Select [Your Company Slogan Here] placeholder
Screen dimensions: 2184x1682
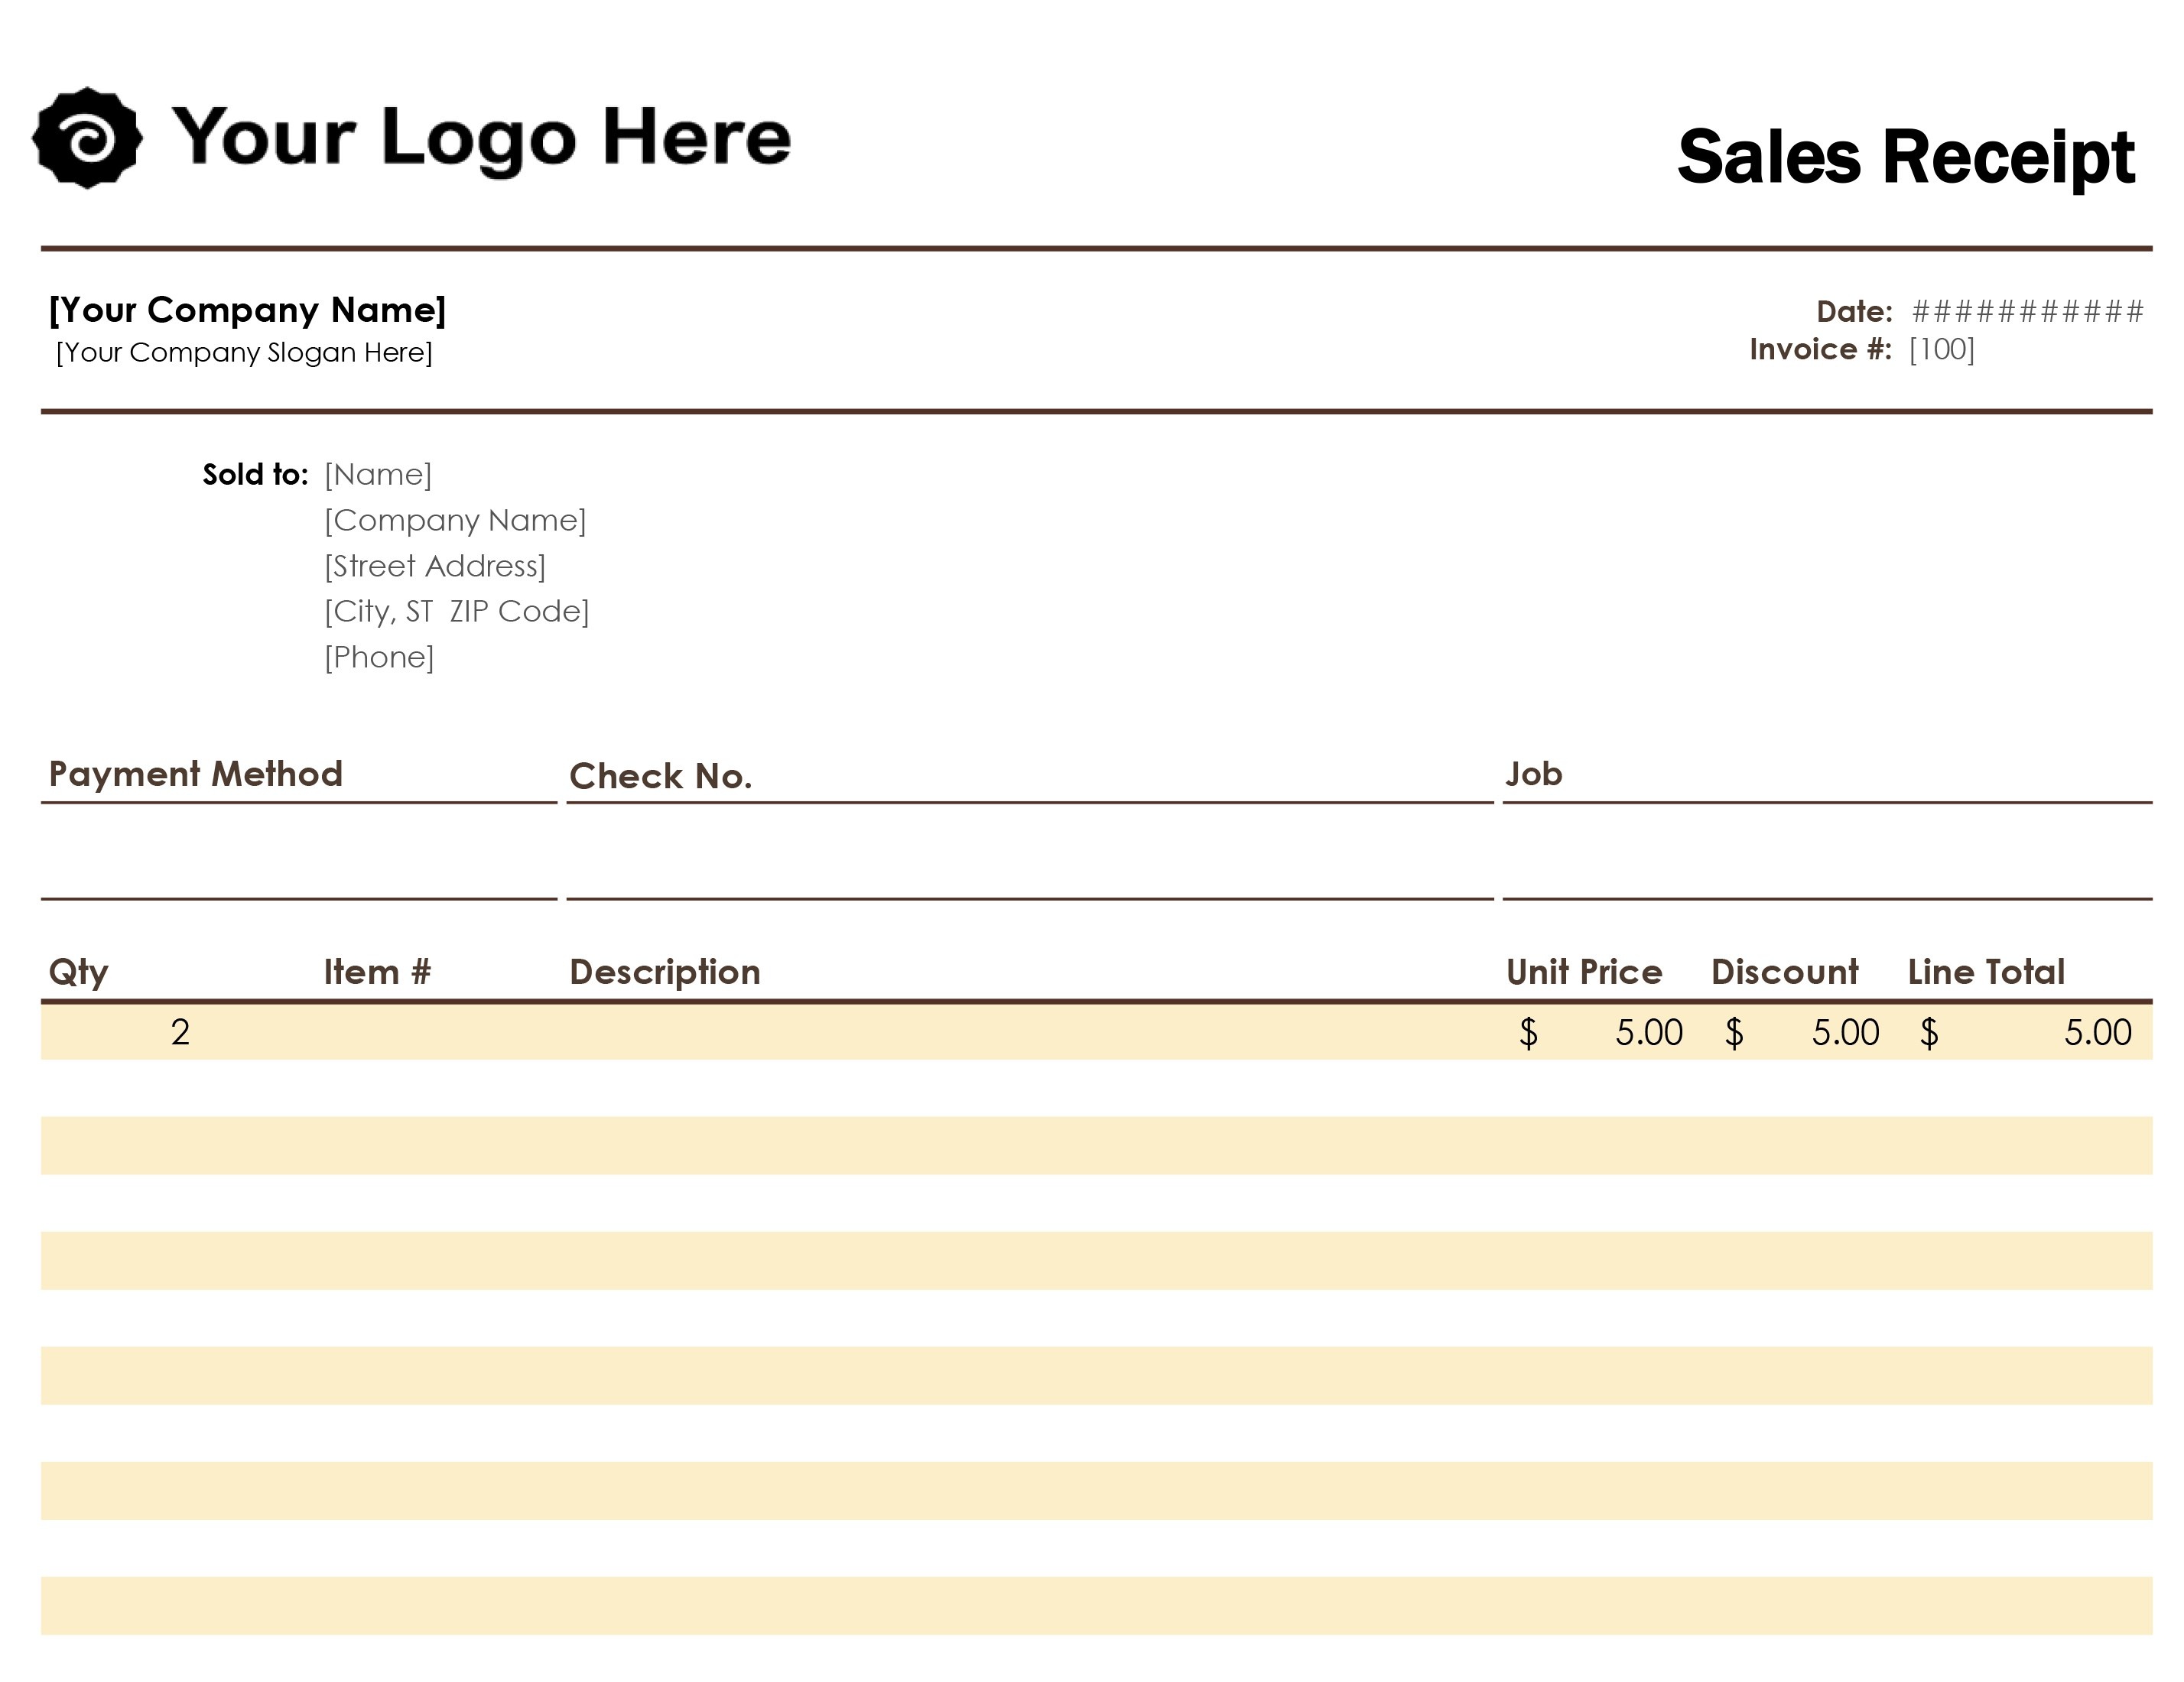[244, 352]
